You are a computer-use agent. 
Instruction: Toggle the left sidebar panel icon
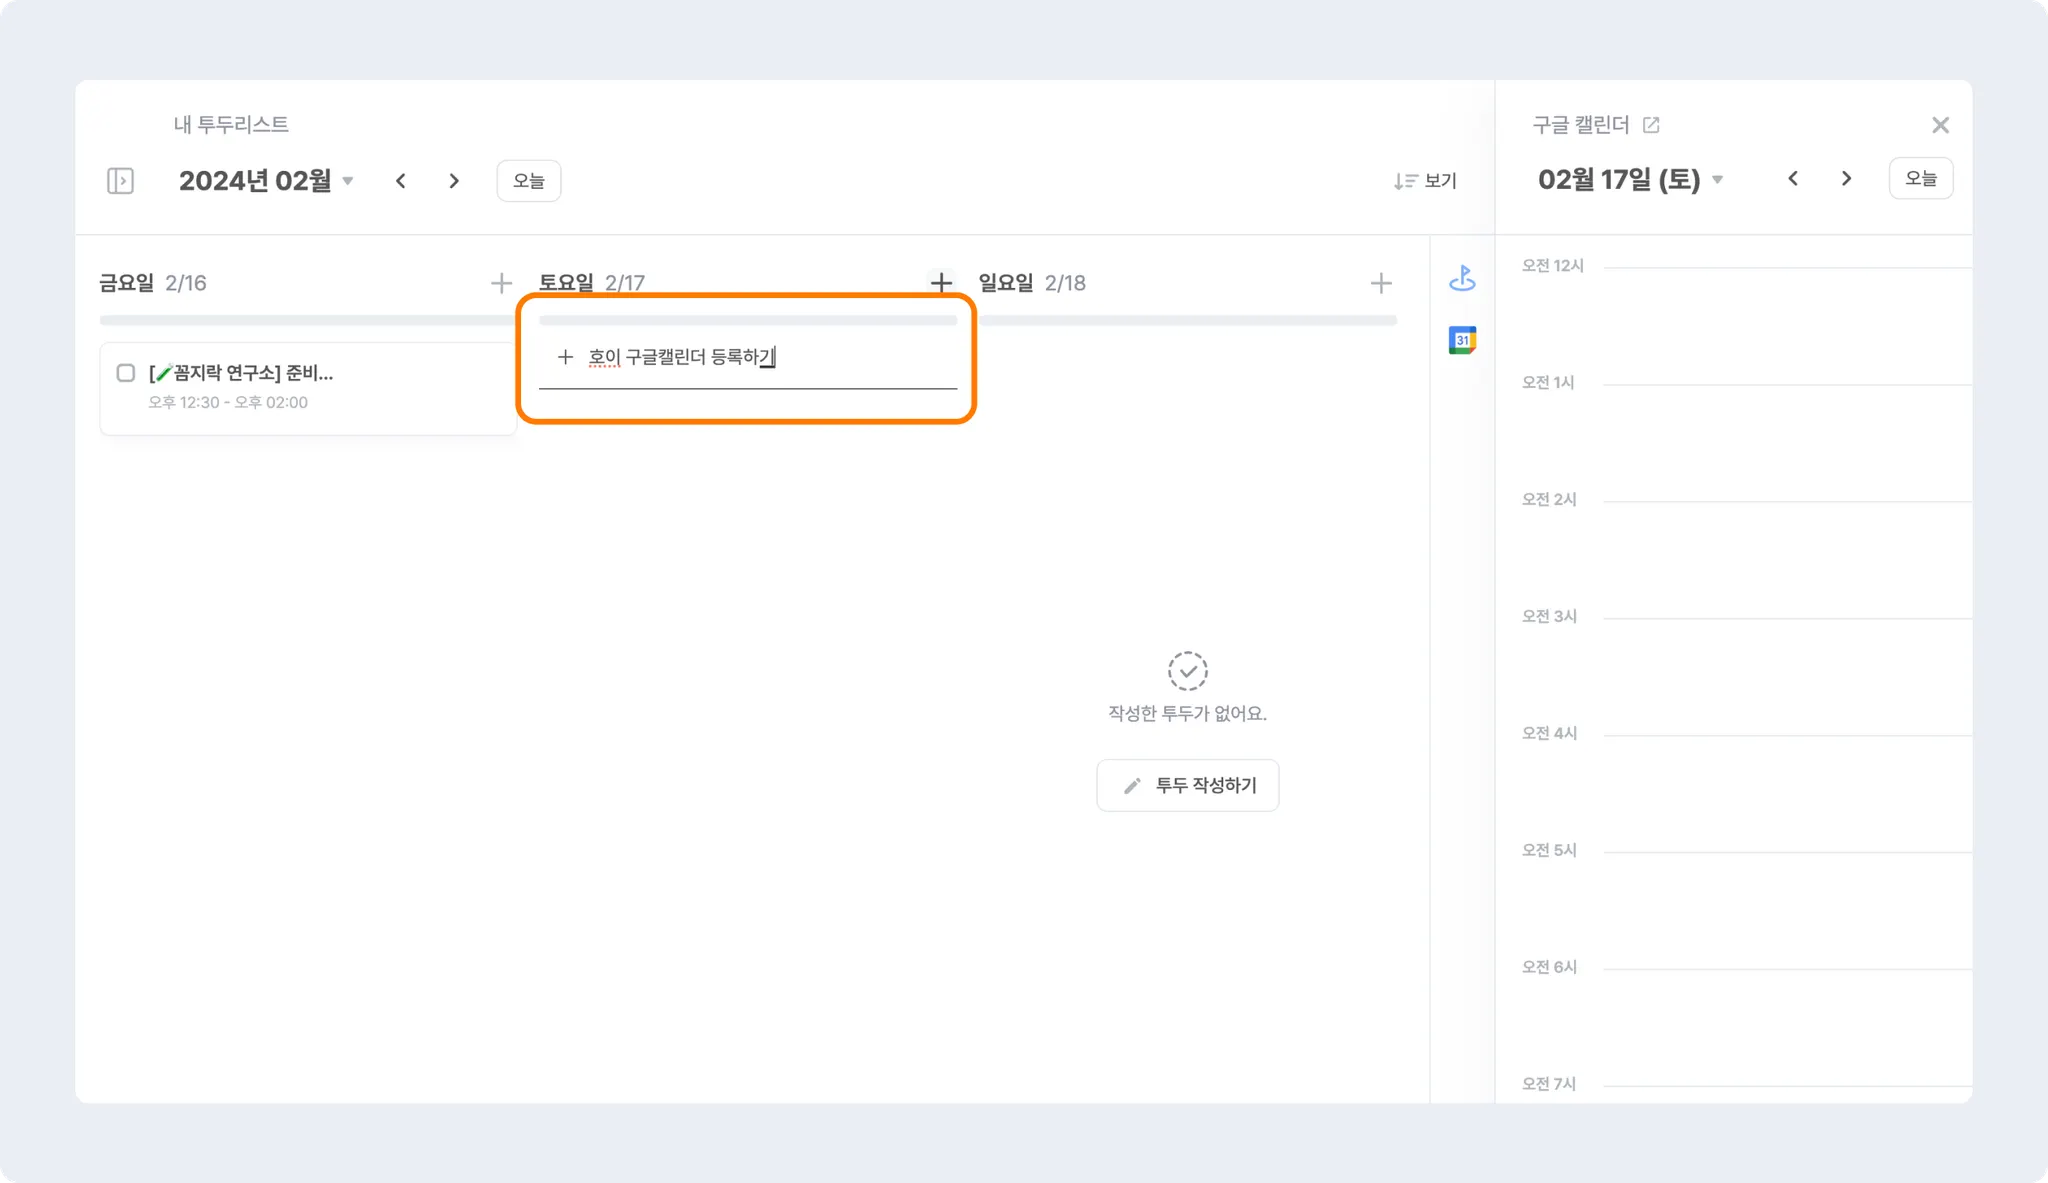[120, 181]
